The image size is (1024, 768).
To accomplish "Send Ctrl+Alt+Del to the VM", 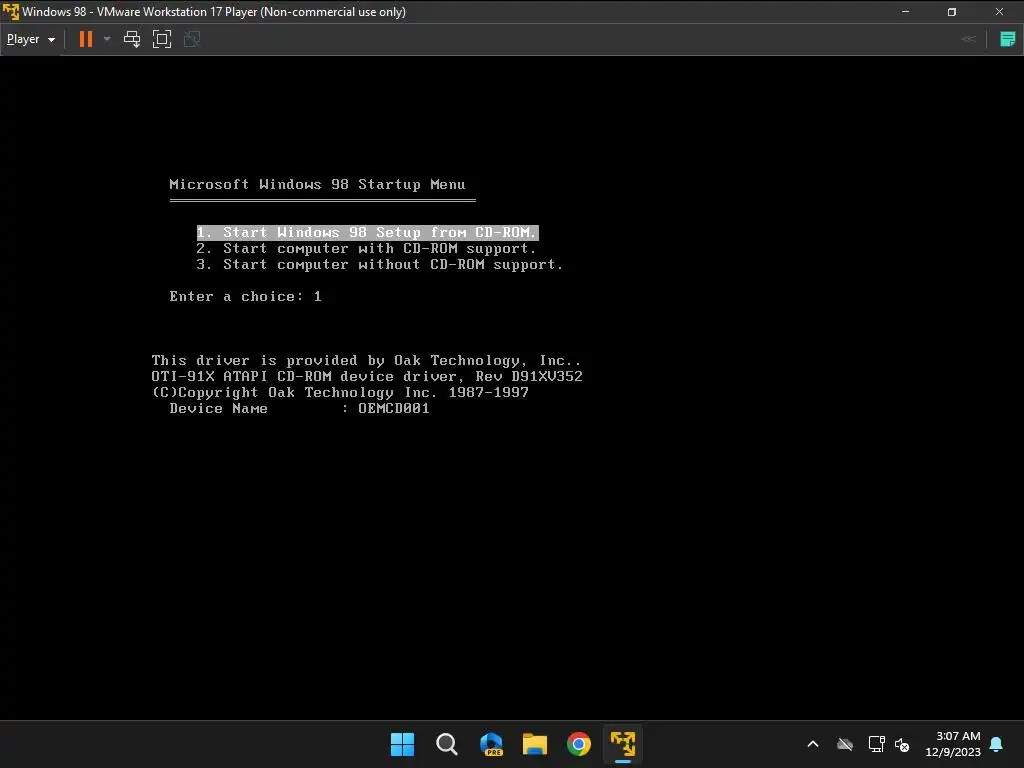I will click(132, 39).
